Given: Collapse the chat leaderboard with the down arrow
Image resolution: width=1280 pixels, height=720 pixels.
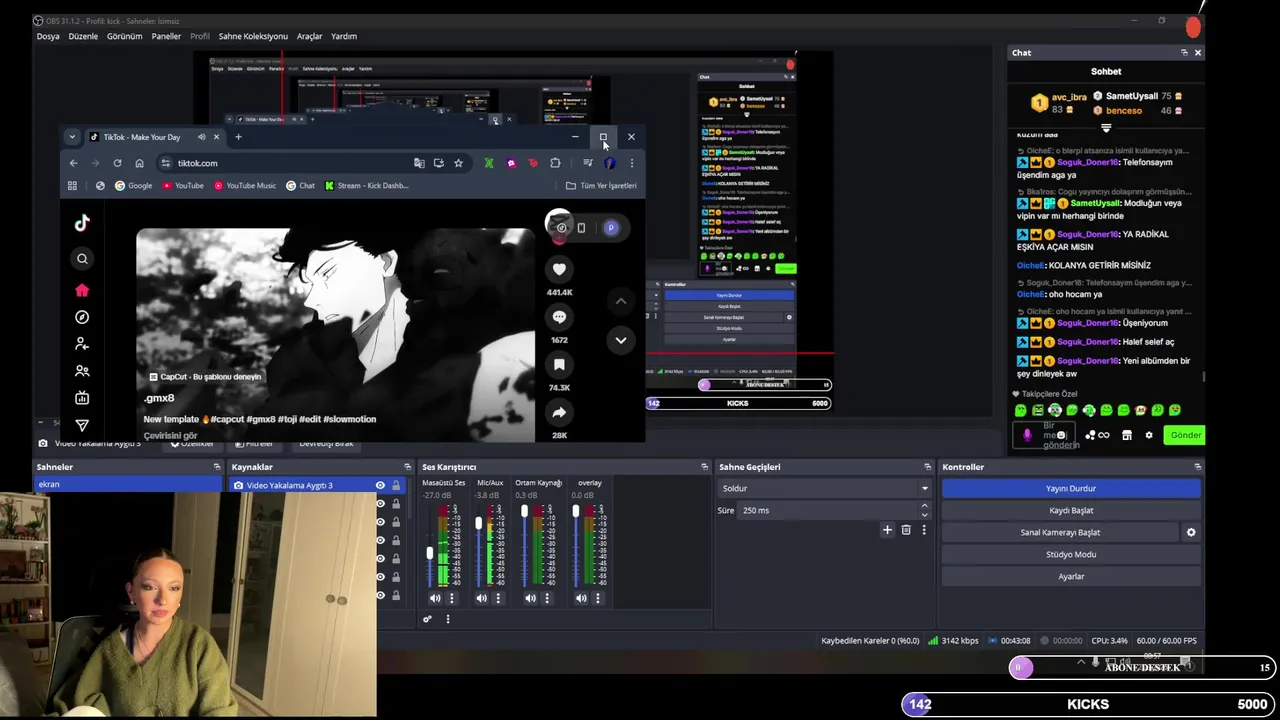Looking at the screenshot, I should (1106, 128).
